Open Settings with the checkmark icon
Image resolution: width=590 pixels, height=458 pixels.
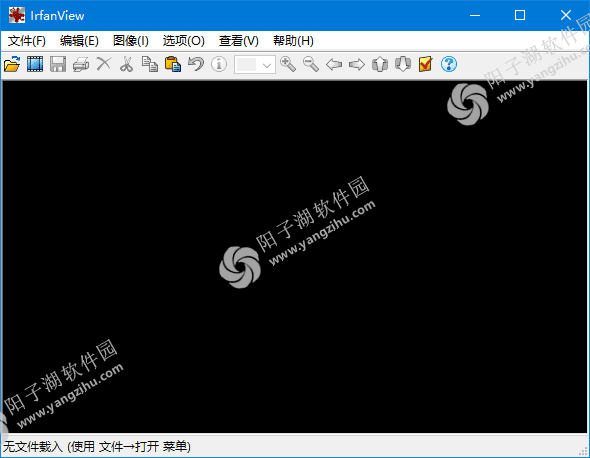426,64
